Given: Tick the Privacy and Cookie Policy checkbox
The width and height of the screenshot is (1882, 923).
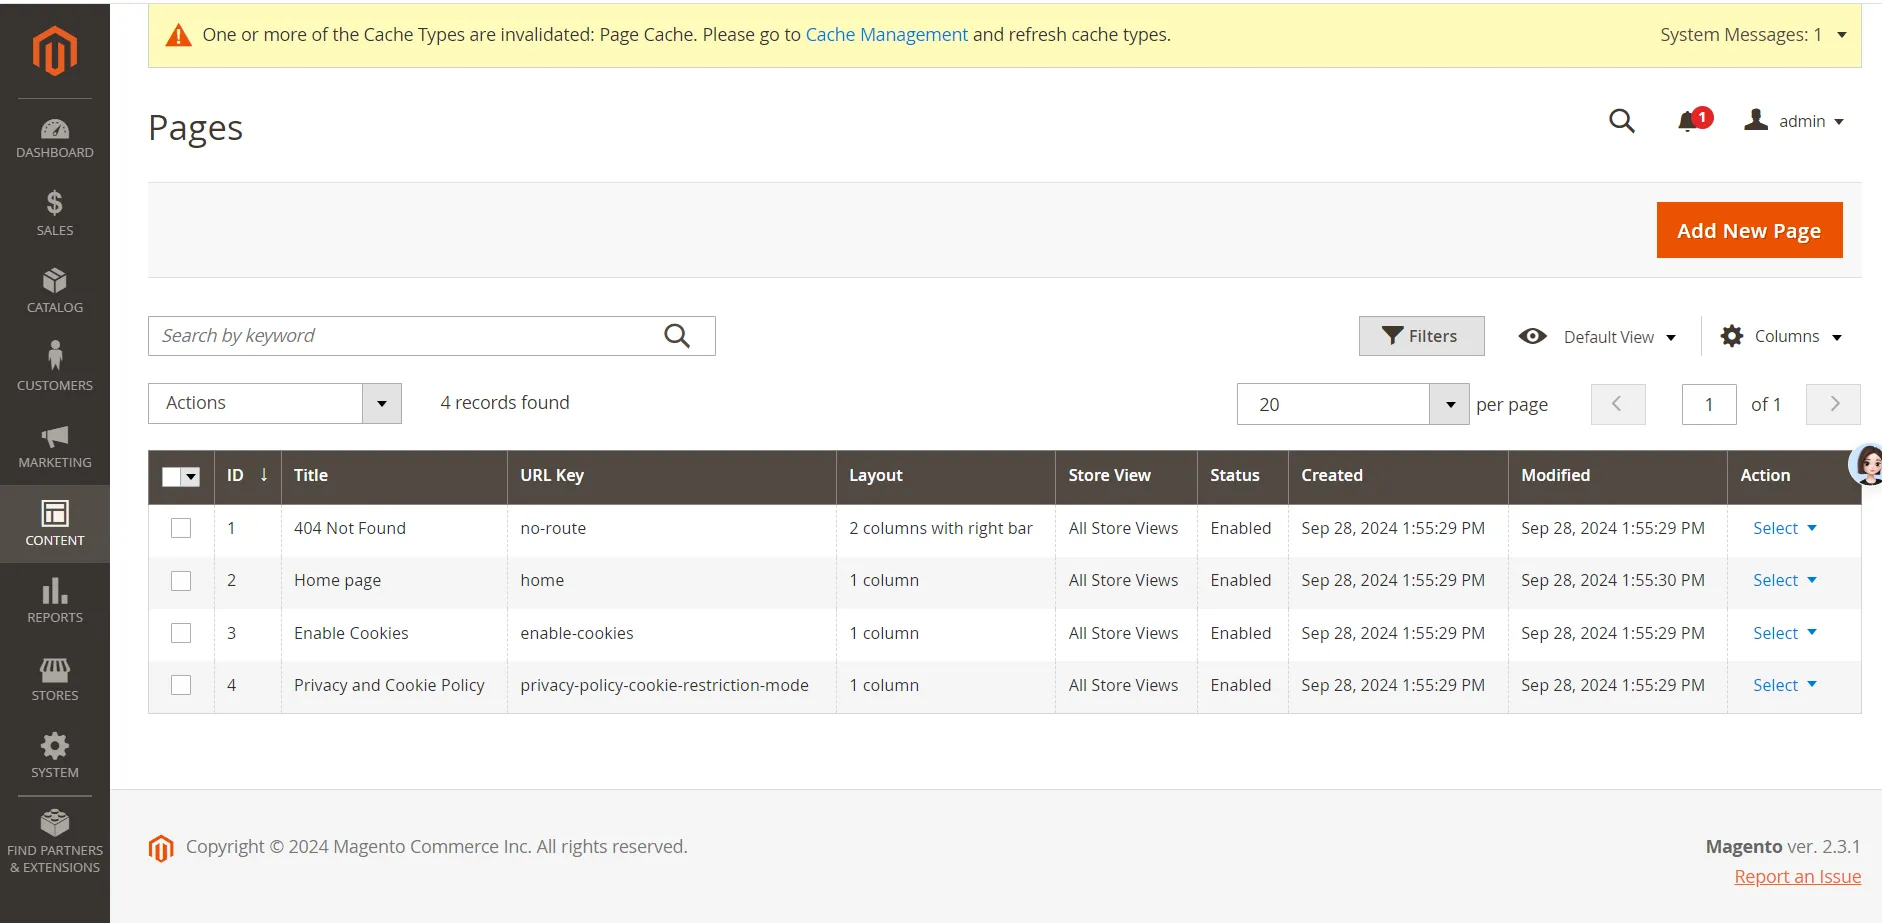Looking at the screenshot, I should 181,685.
